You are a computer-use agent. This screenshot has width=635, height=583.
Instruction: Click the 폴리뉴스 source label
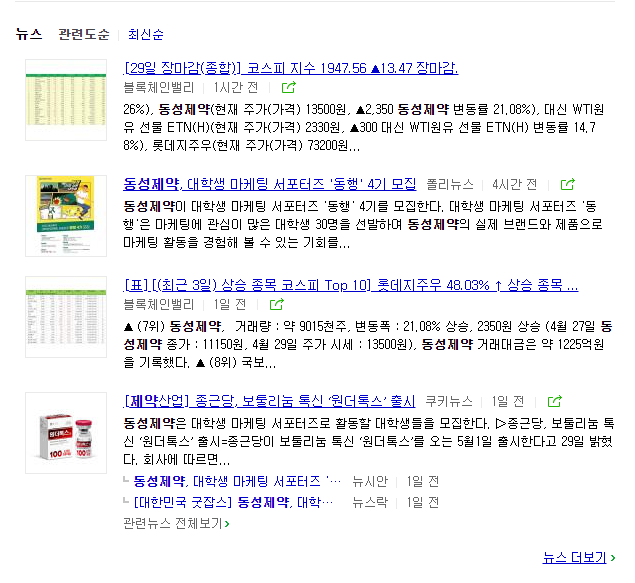point(450,185)
